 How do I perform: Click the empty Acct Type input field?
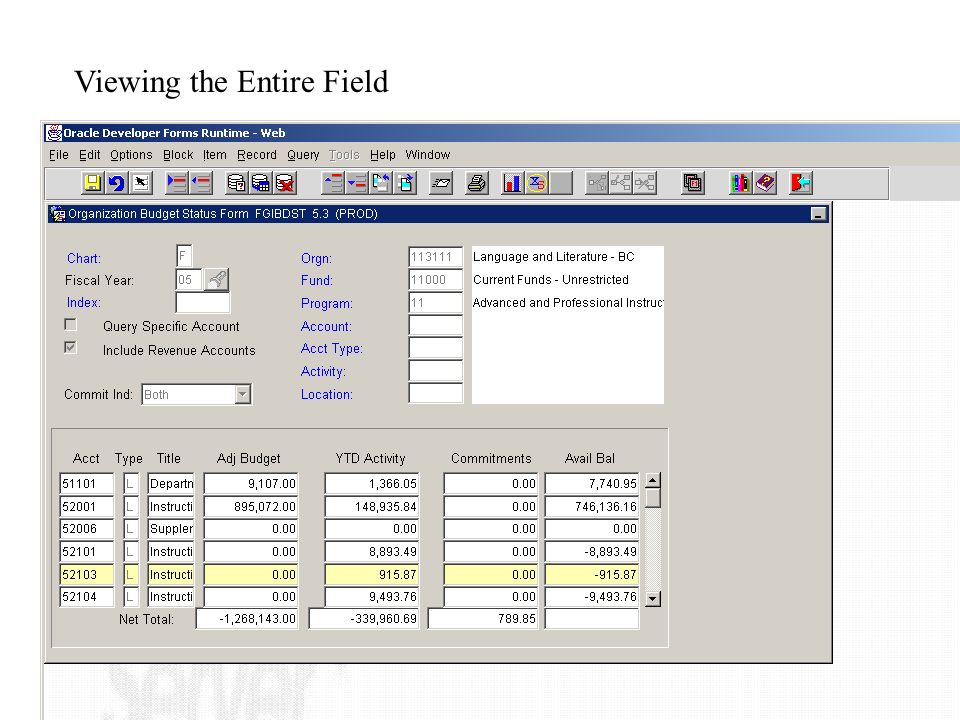pyautogui.click(x=435, y=348)
